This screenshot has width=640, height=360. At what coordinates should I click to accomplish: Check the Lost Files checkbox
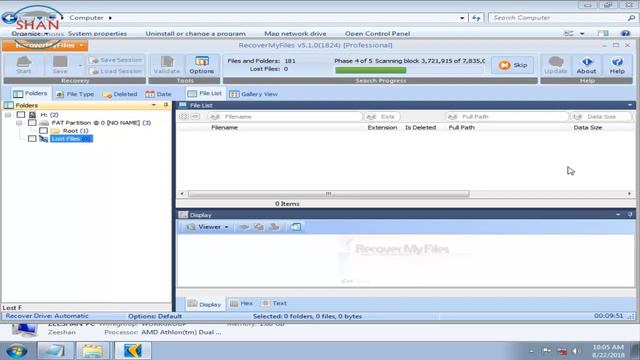pos(32,139)
